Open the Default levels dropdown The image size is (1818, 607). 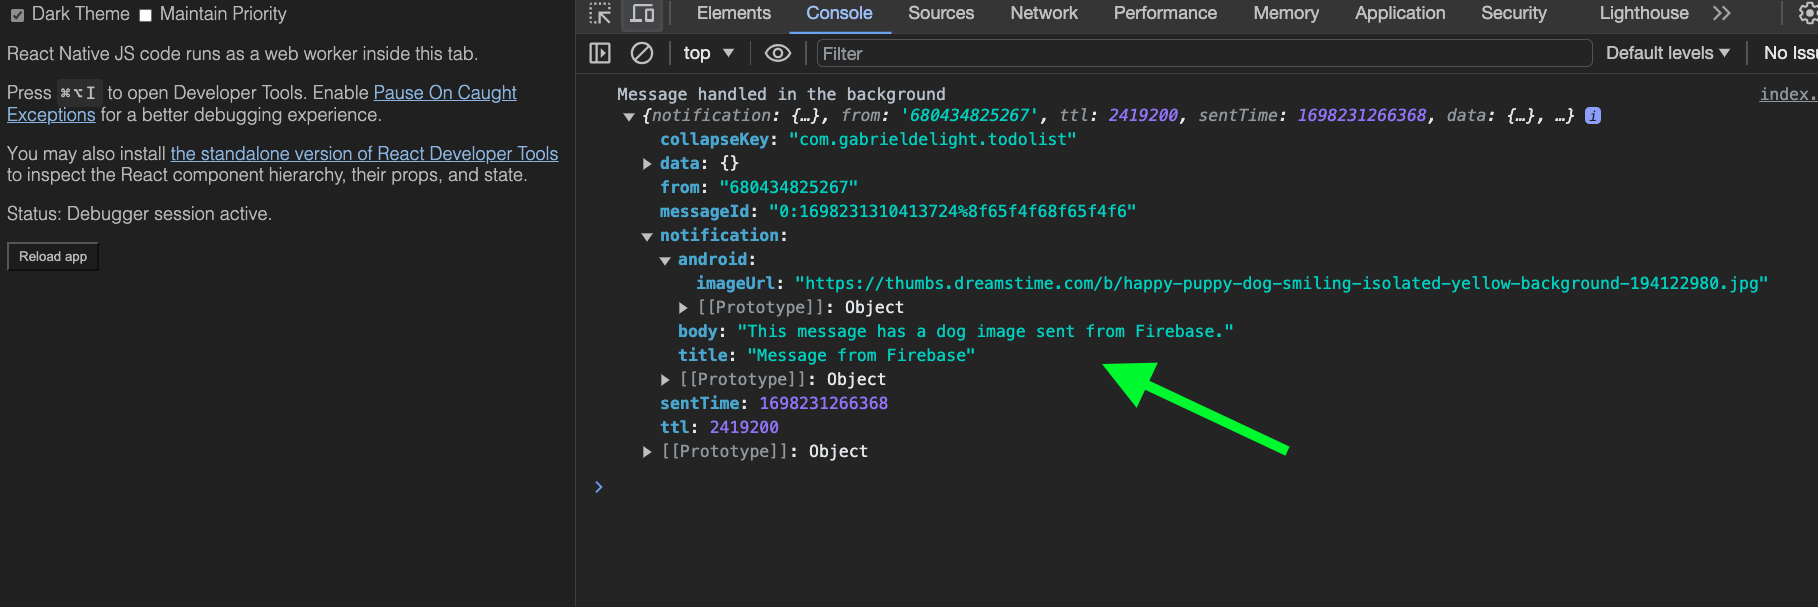click(1667, 53)
